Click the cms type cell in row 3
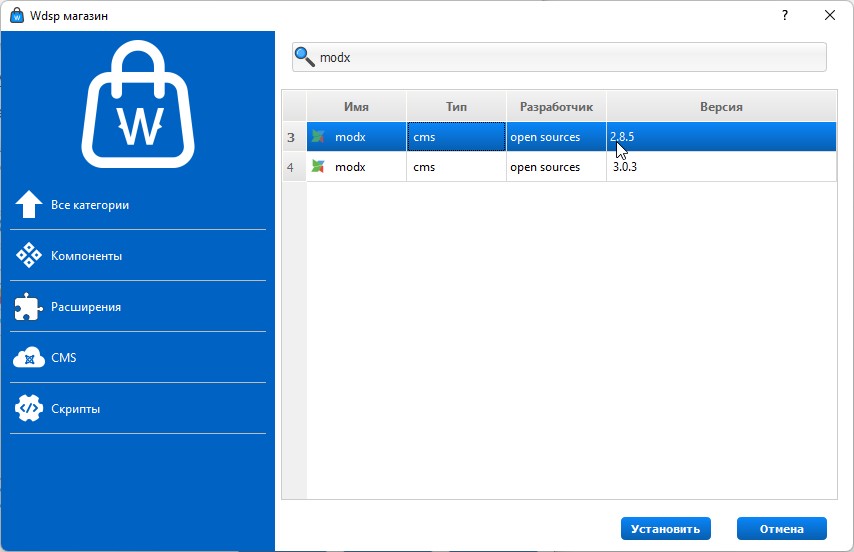 click(456, 137)
